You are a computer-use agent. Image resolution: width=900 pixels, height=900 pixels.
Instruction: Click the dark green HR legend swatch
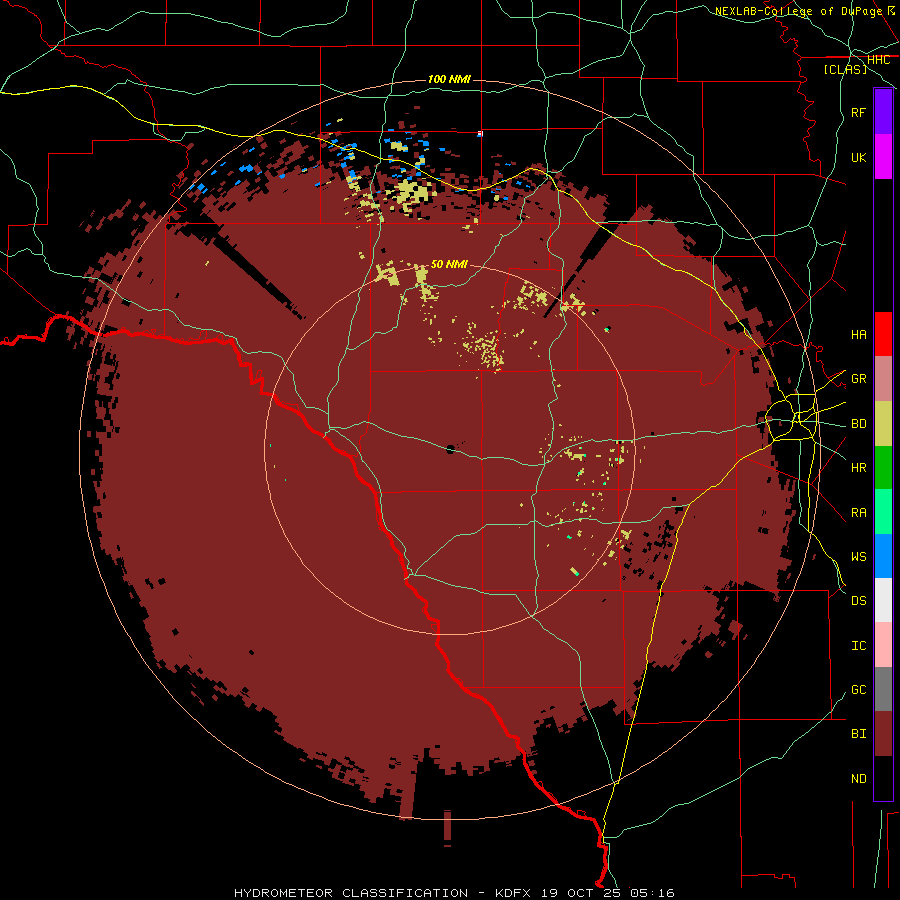tap(883, 468)
